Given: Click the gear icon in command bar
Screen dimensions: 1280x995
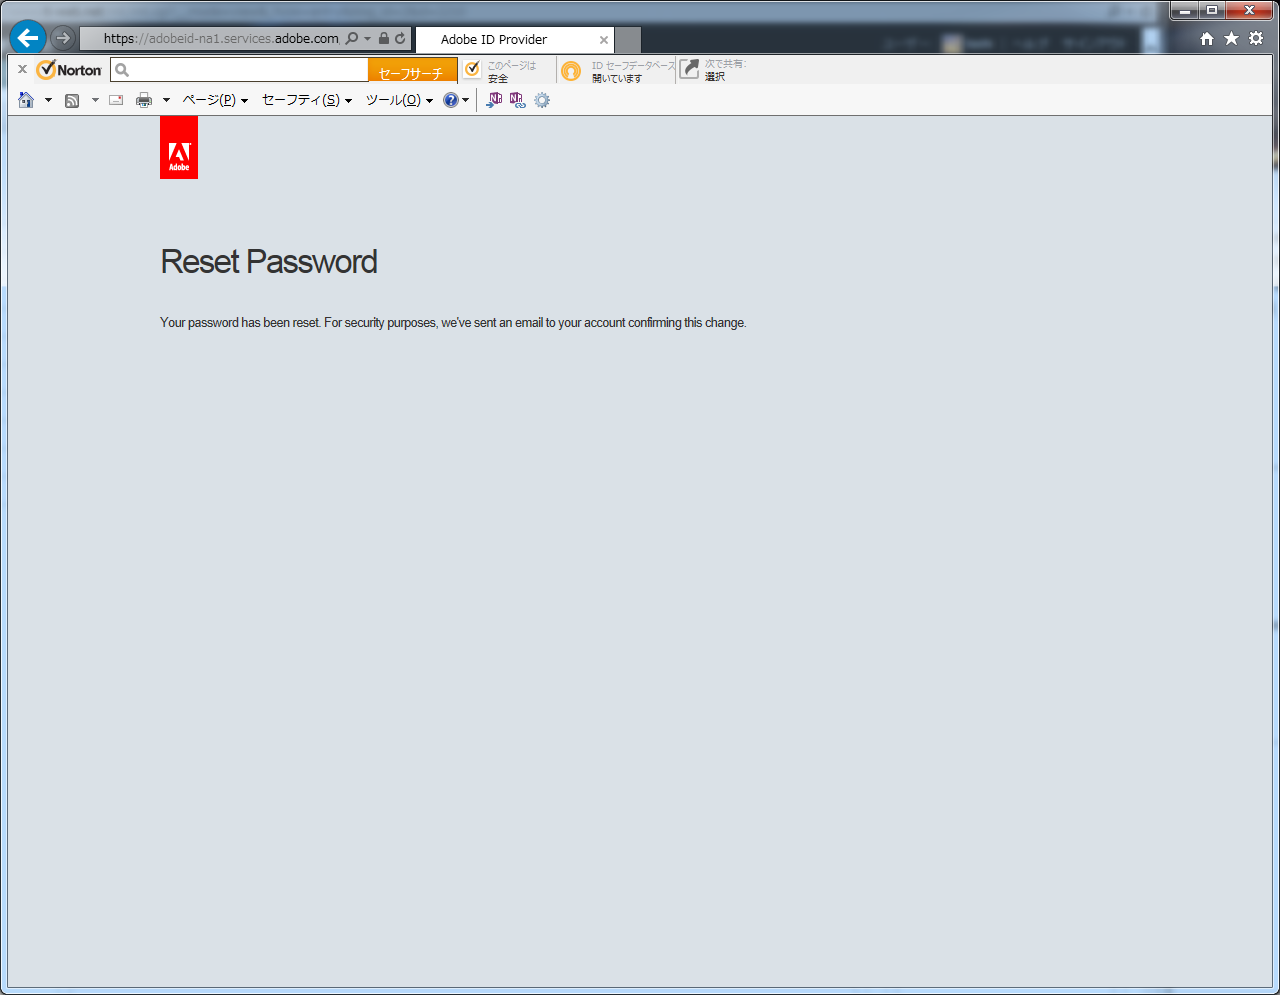Looking at the screenshot, I should pos(542,100).
